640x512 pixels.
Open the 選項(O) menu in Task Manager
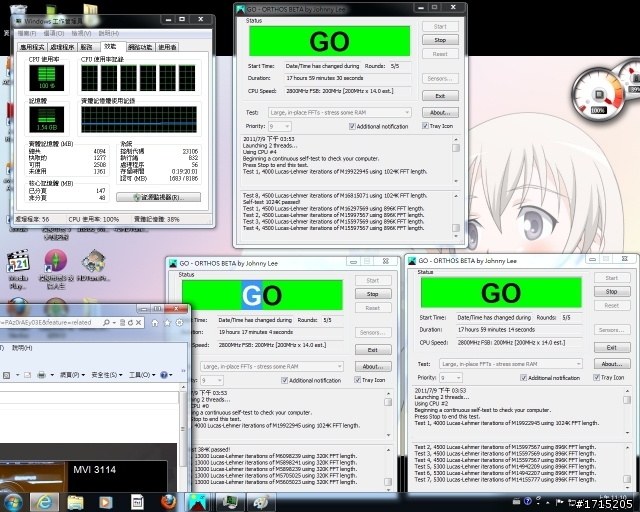(54, 33)
